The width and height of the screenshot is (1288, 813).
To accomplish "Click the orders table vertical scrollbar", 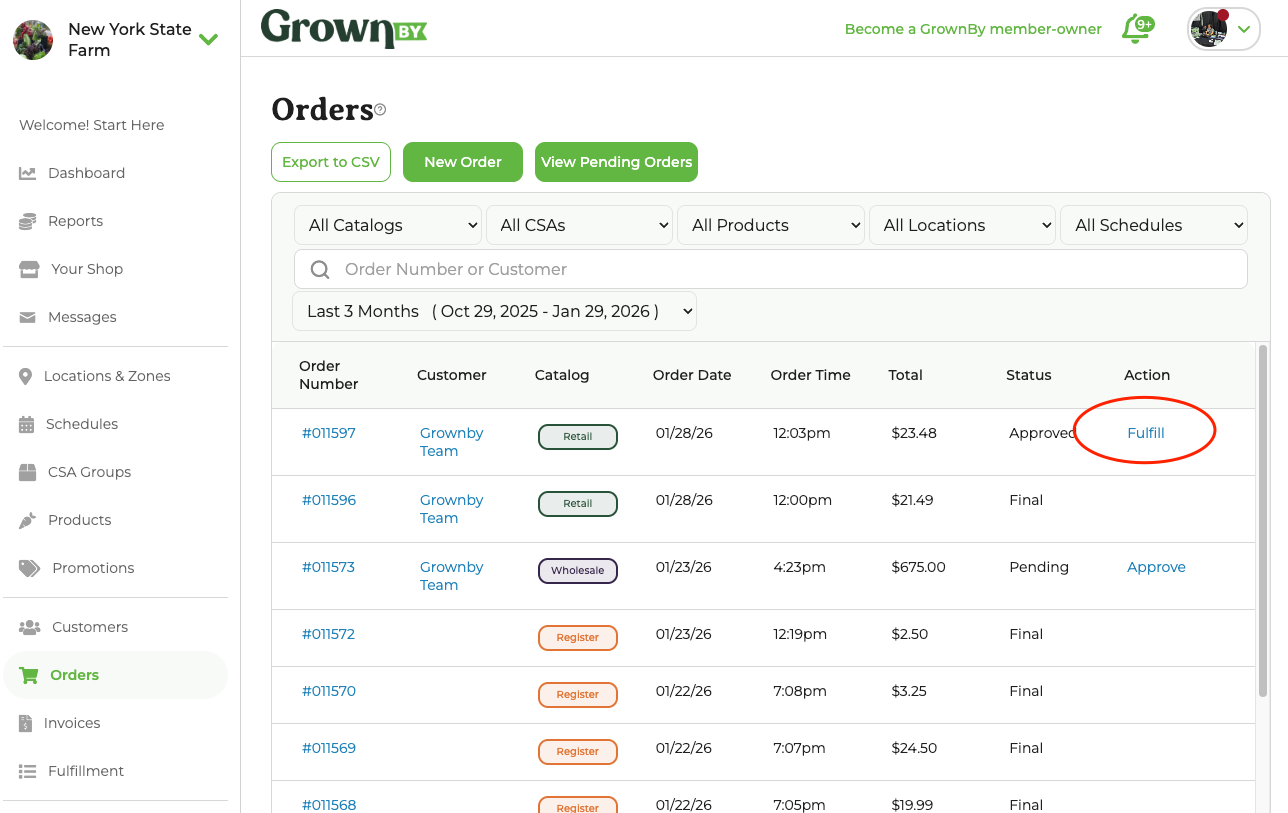I will pyautogui.click(x=1262, y=520).
